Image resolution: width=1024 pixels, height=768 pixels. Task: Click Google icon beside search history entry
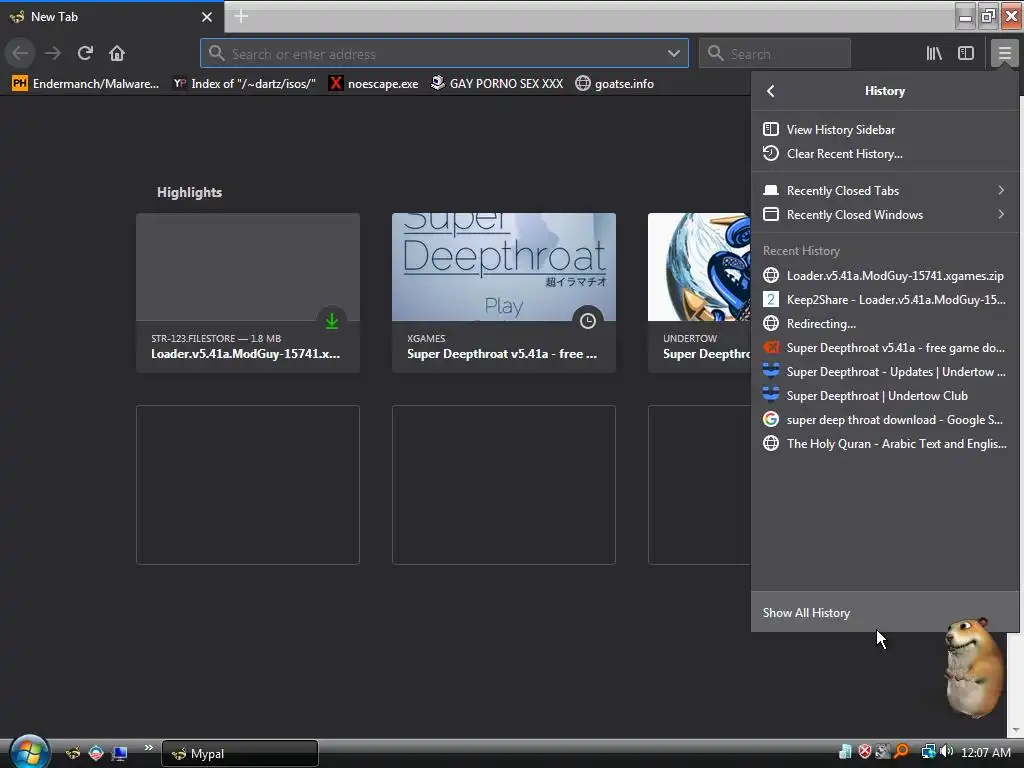pos(771,420)
